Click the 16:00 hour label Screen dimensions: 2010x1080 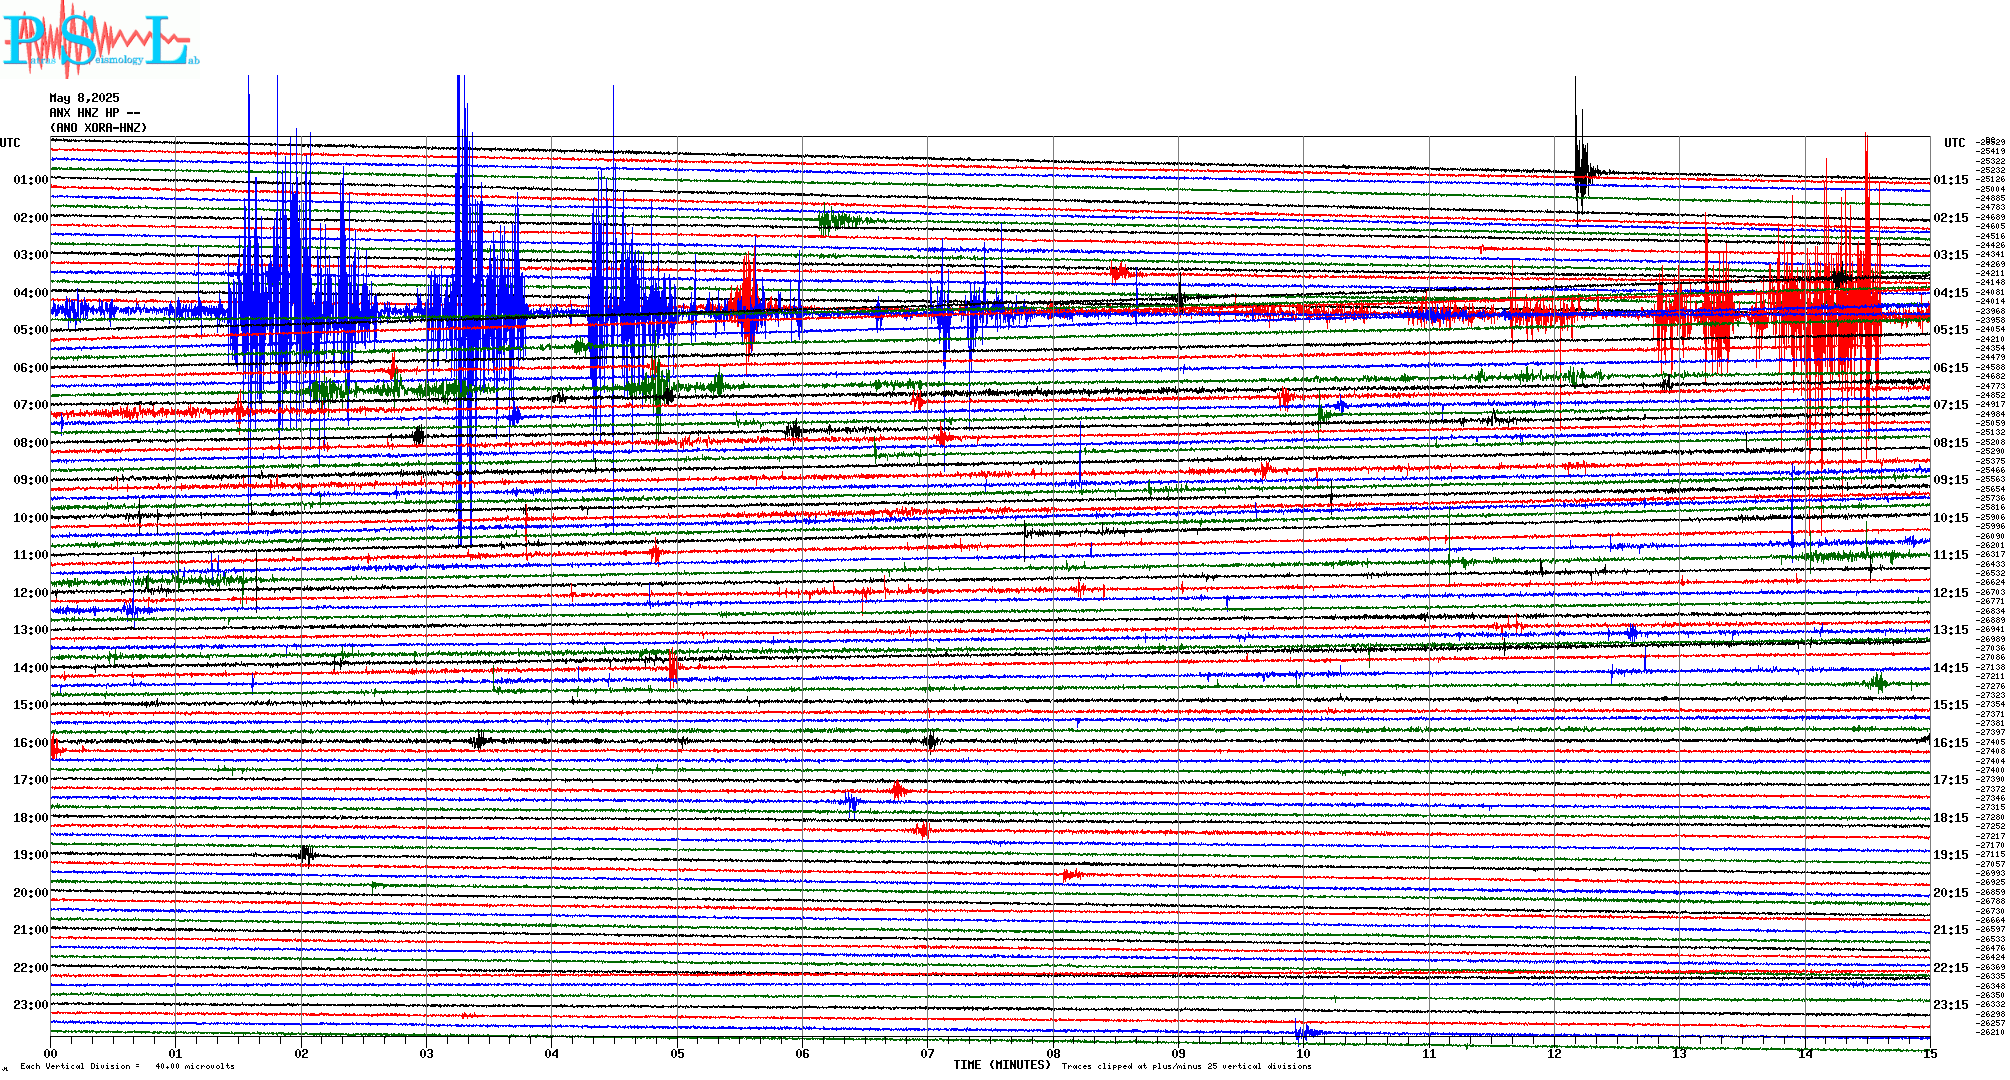tap(30, 743)
